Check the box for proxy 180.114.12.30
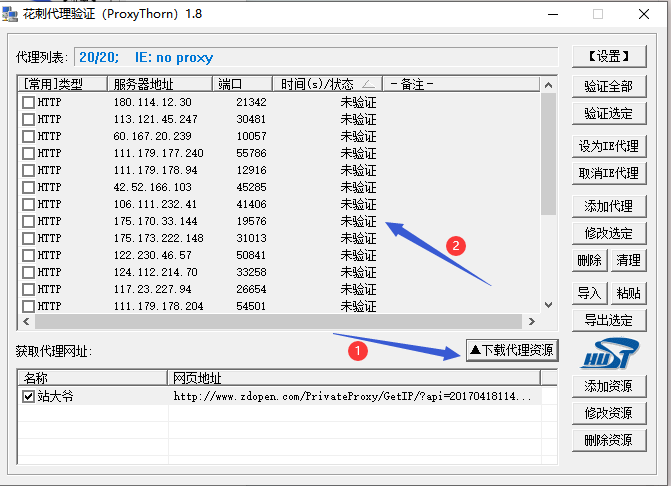 [28, 102]
